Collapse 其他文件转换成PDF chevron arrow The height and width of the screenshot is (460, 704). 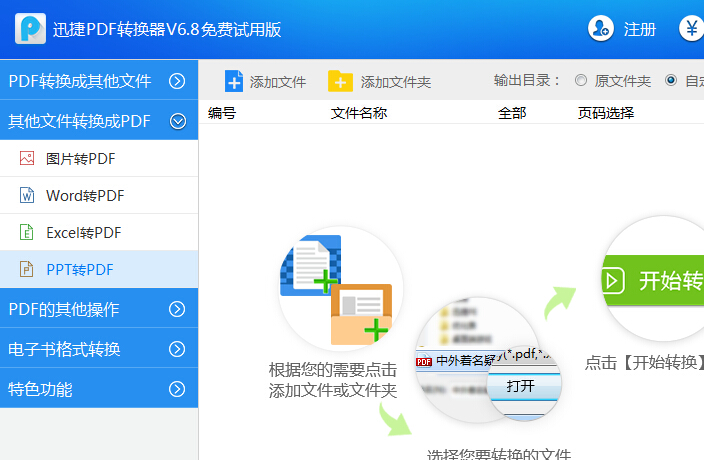[178, 121]
